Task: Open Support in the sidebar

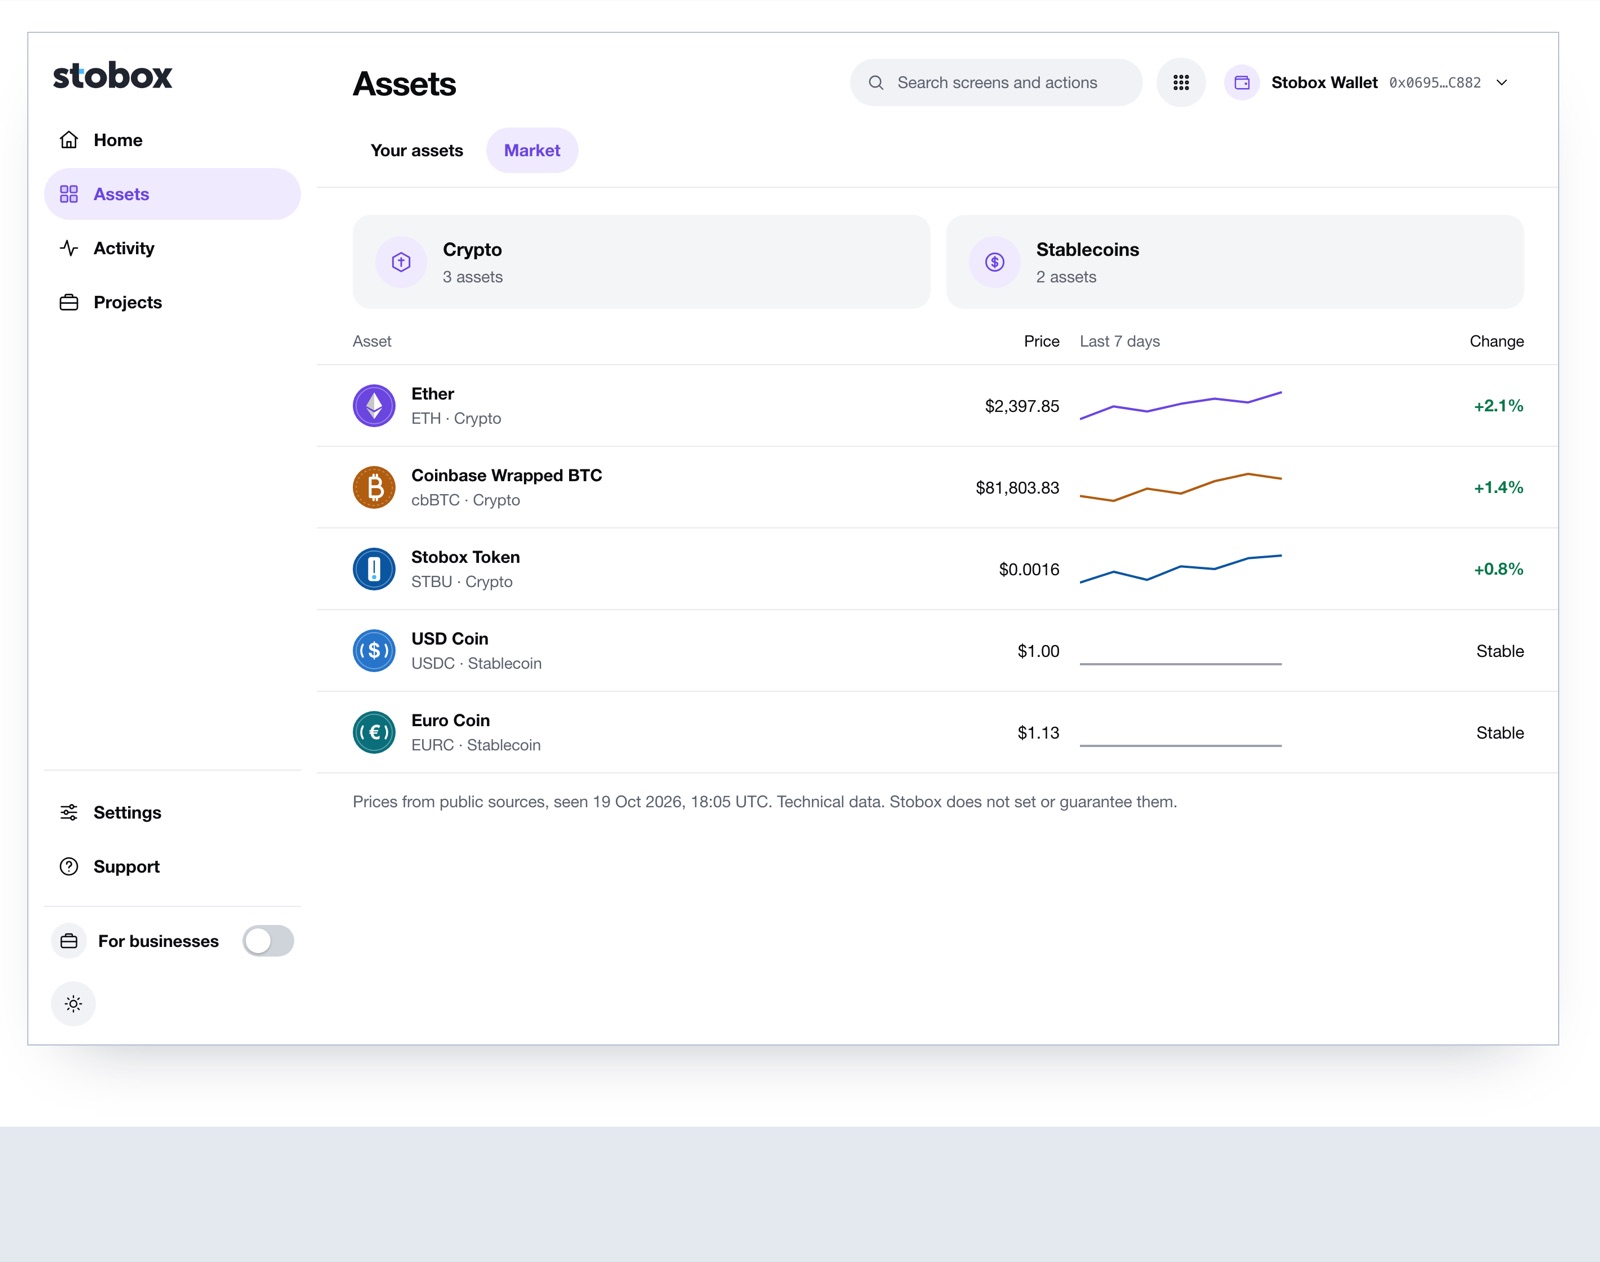Action: 172,866
